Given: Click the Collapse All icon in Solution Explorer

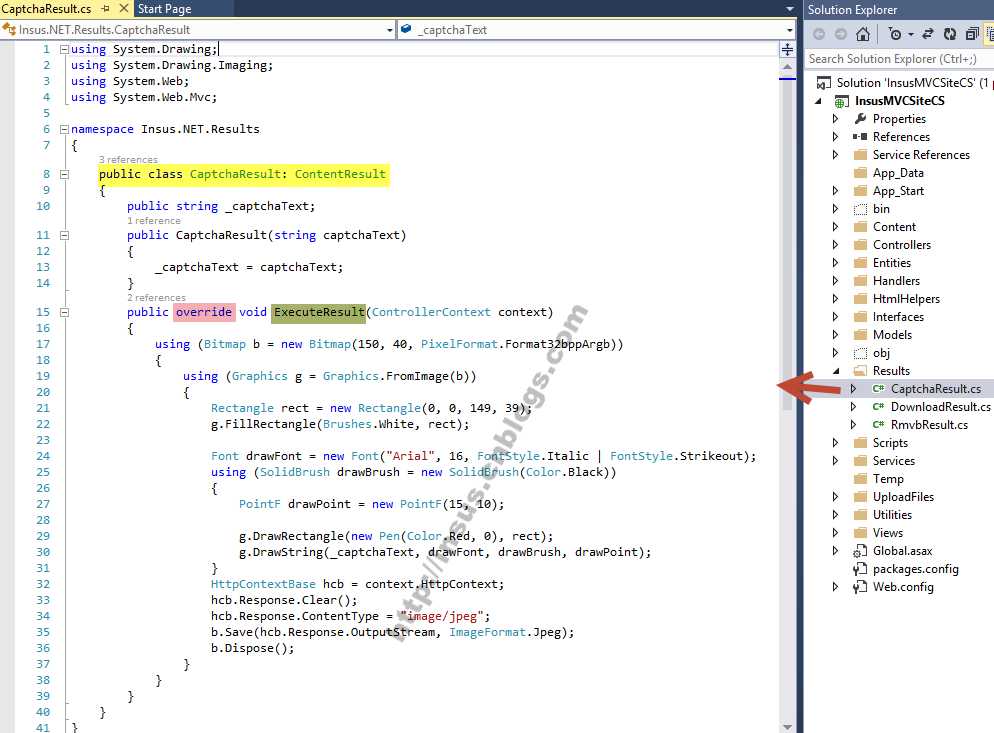Looking at the screenshot, I should point(972,34).
